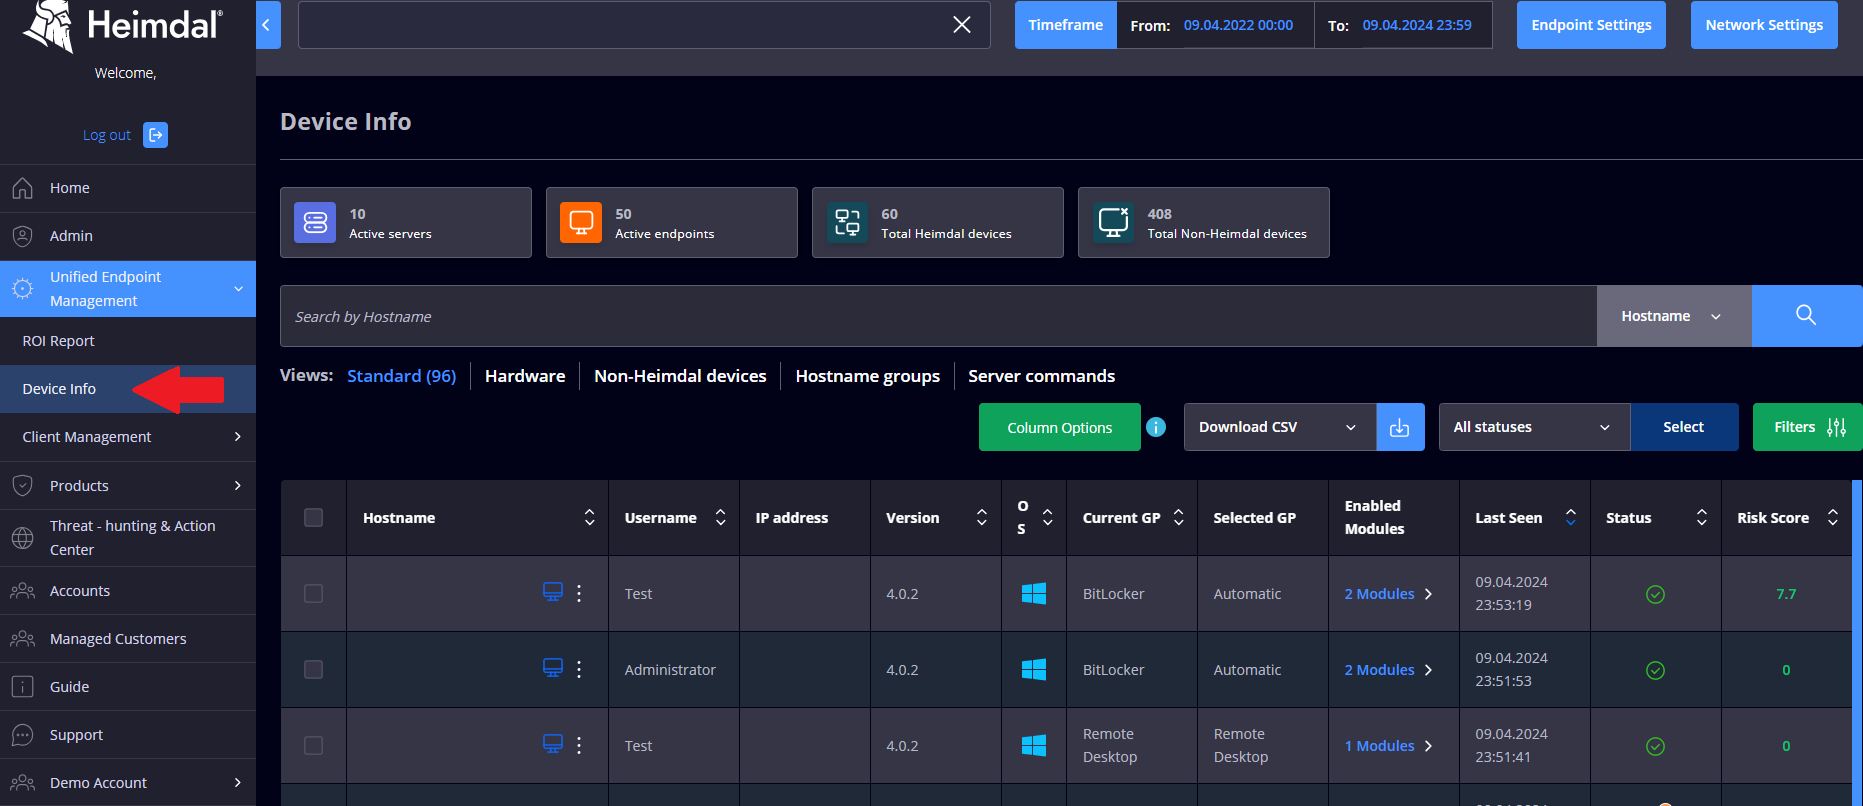Open three-dot menu in Remote Desktop row
The width and height of the screenshot is (1863, 806).
point(579,745)
